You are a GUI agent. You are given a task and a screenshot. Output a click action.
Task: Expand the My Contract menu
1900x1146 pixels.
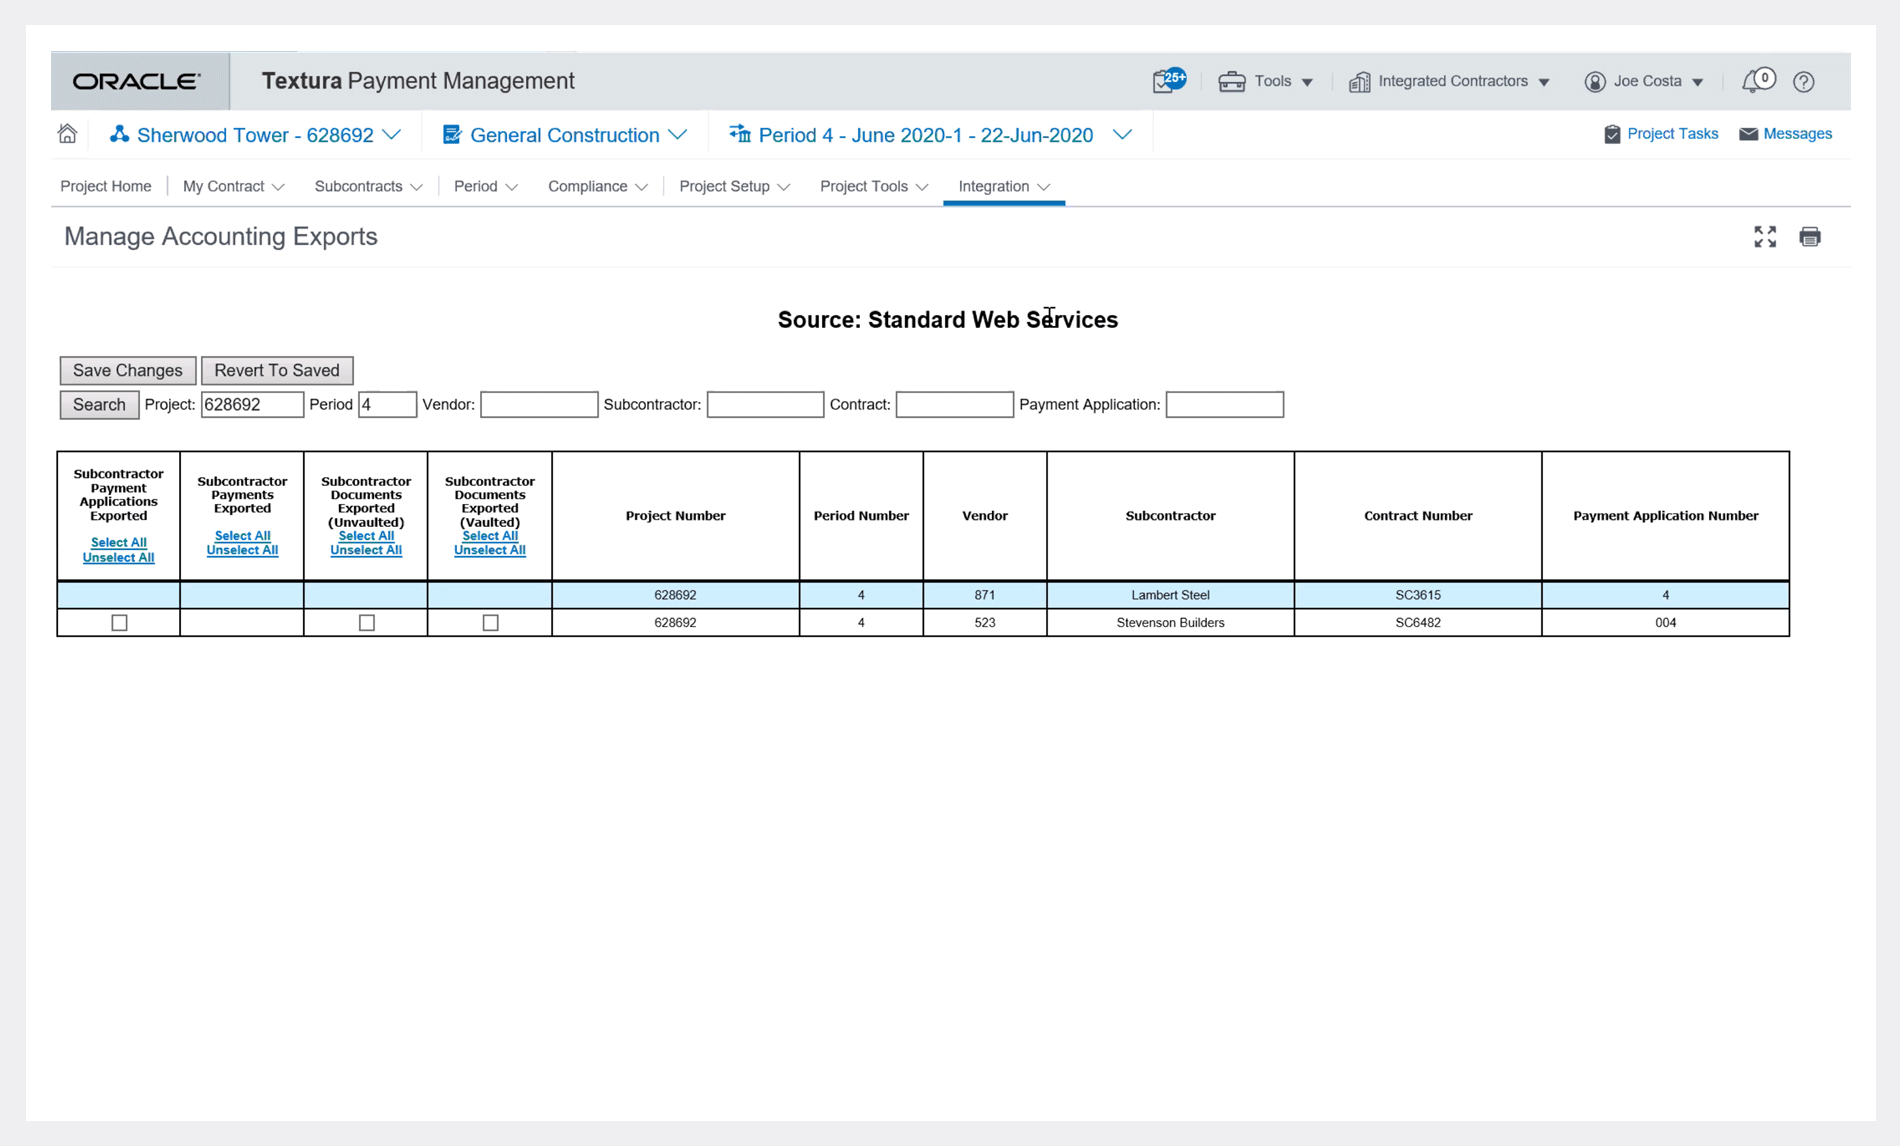(x=234, y=187)
